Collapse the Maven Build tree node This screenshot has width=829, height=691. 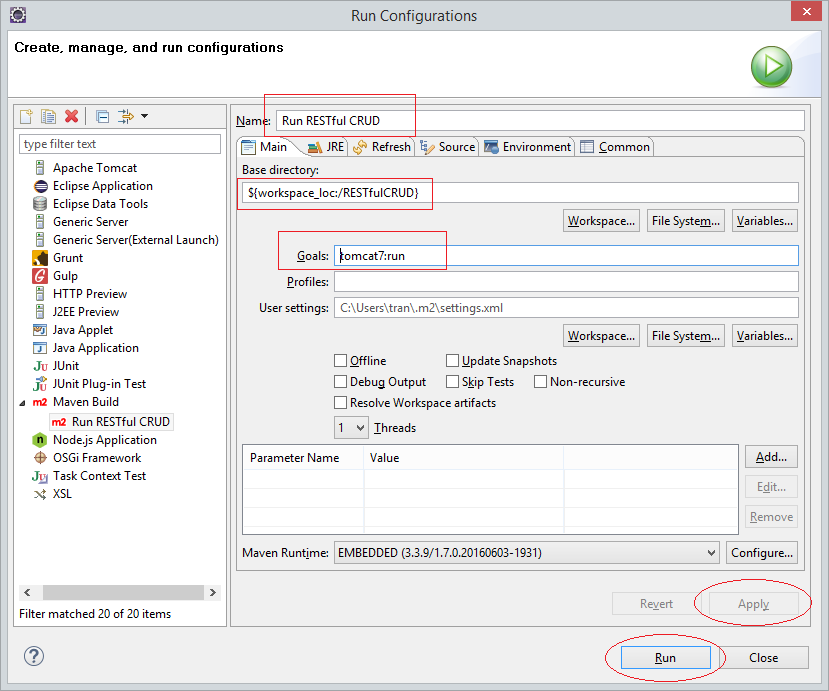pyautogui.click(x=22, y=403)
